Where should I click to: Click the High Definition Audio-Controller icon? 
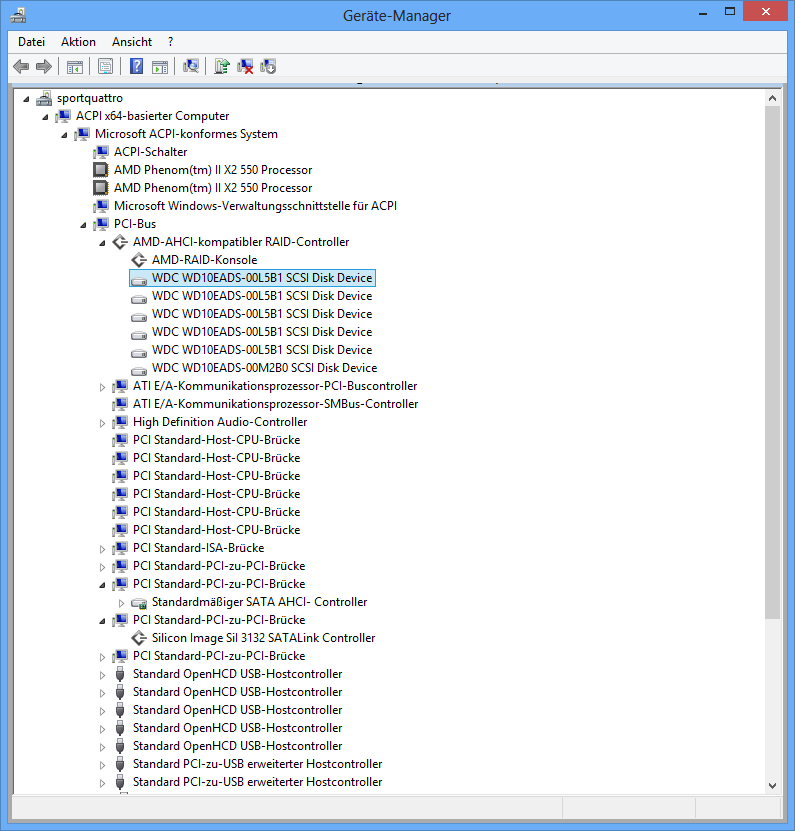click(x=120, y=422)
